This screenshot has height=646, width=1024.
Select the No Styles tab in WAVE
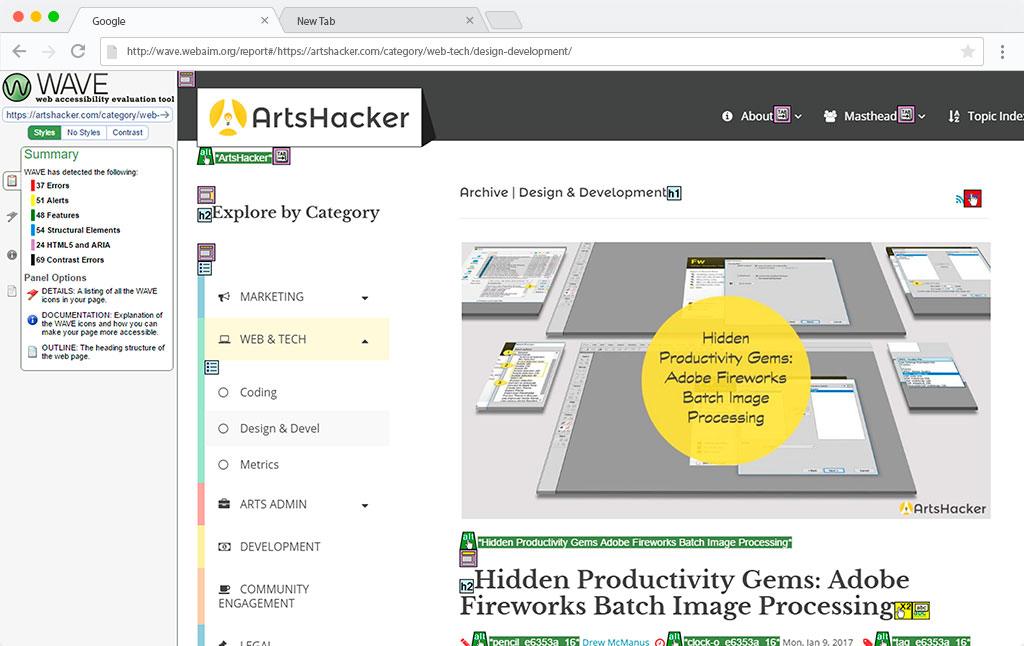84,133
